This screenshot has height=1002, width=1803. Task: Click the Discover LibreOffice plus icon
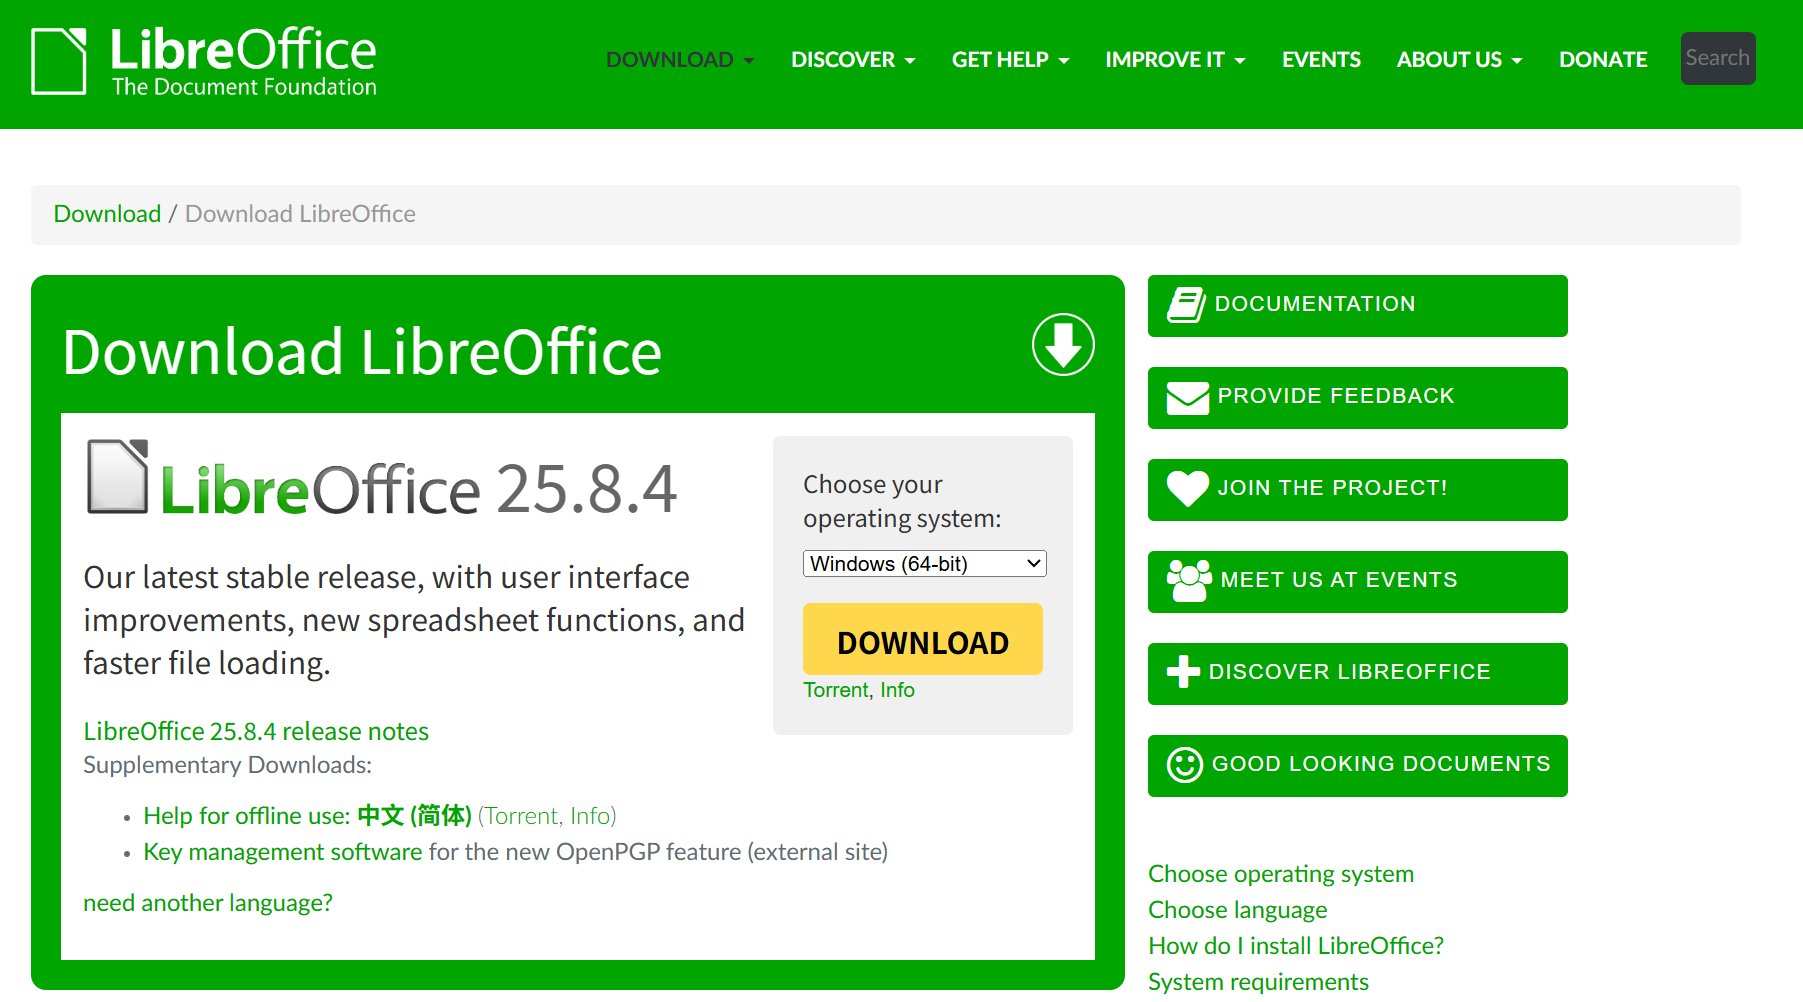(1183, 672)
